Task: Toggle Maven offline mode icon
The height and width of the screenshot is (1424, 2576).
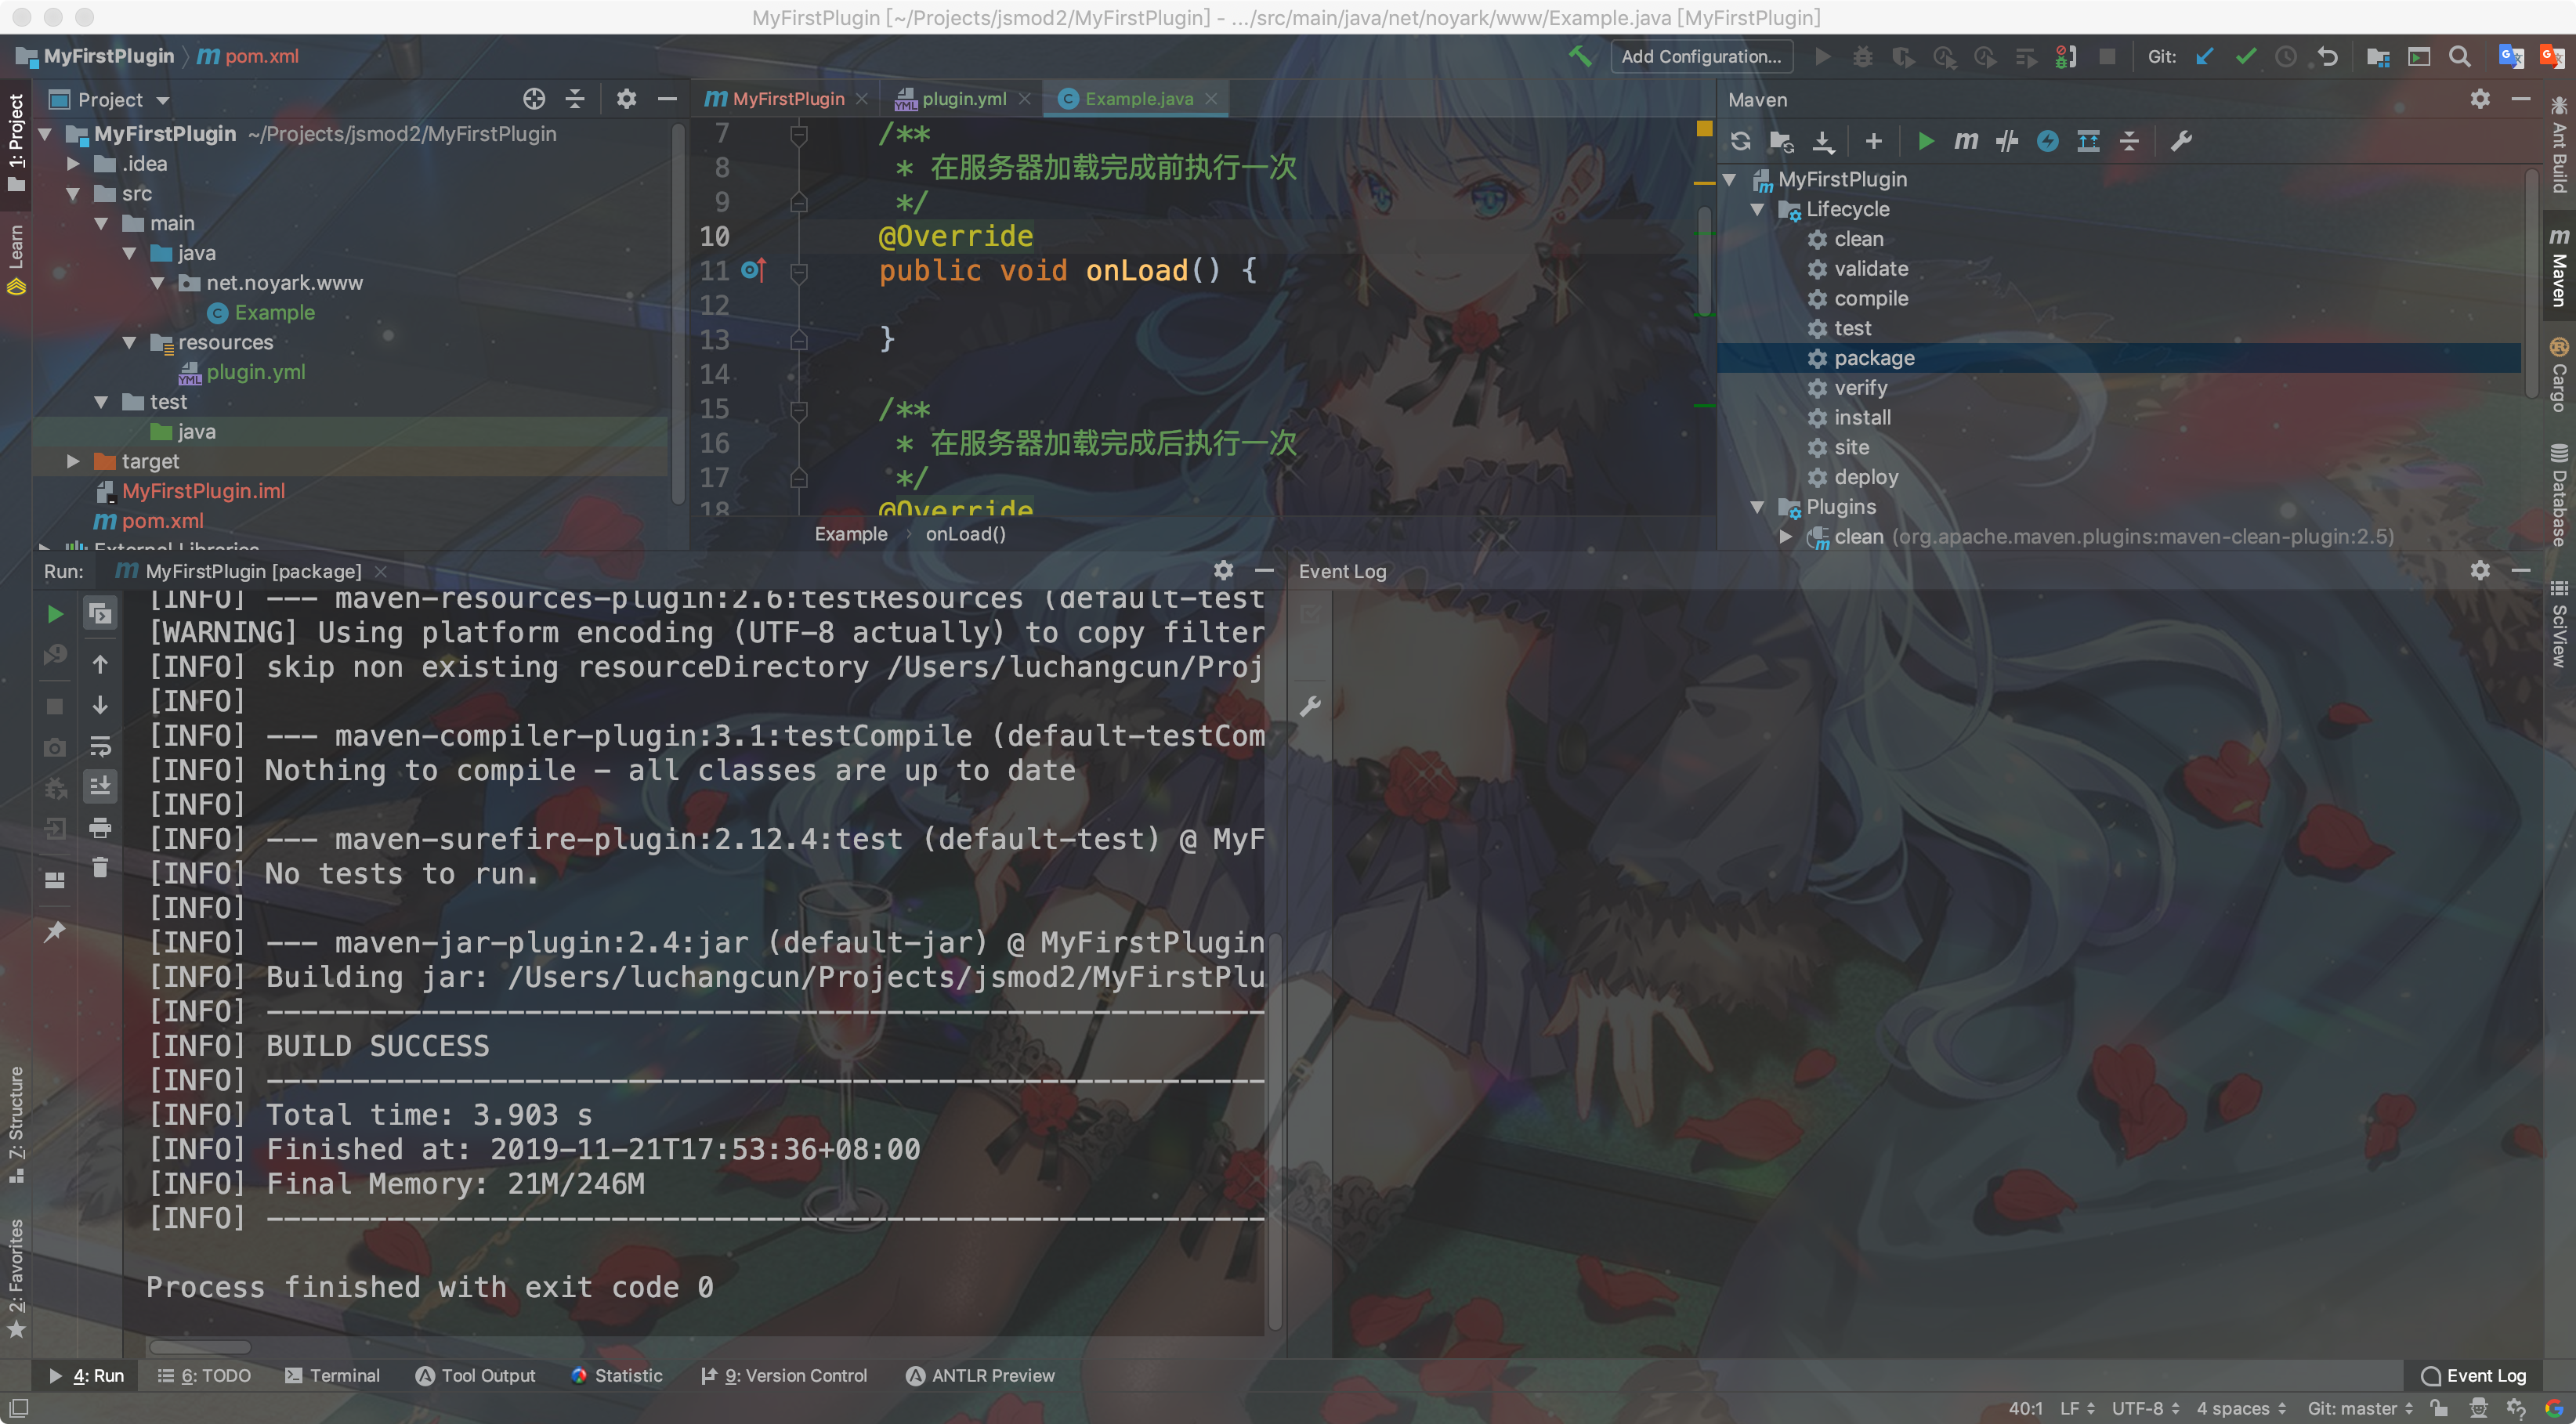Action: 2007,141
